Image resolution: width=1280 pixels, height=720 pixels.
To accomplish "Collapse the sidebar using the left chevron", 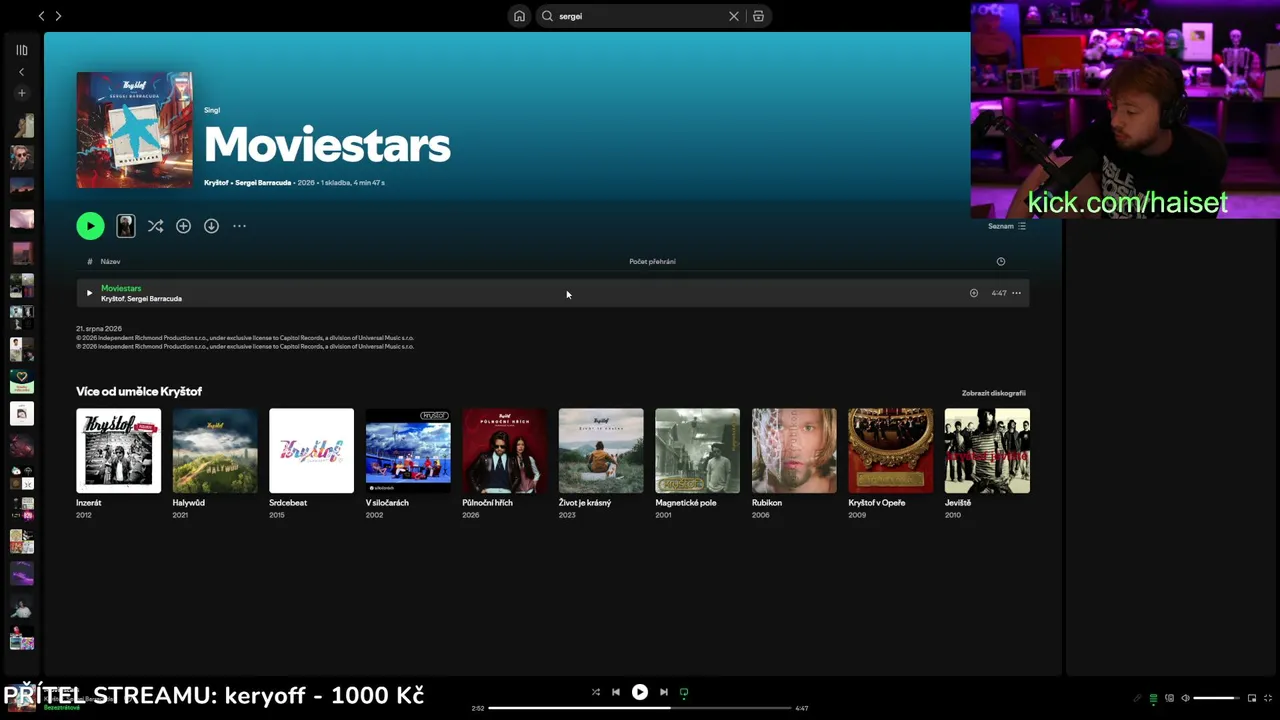I will pyautogui.click(x=22, y=72).
